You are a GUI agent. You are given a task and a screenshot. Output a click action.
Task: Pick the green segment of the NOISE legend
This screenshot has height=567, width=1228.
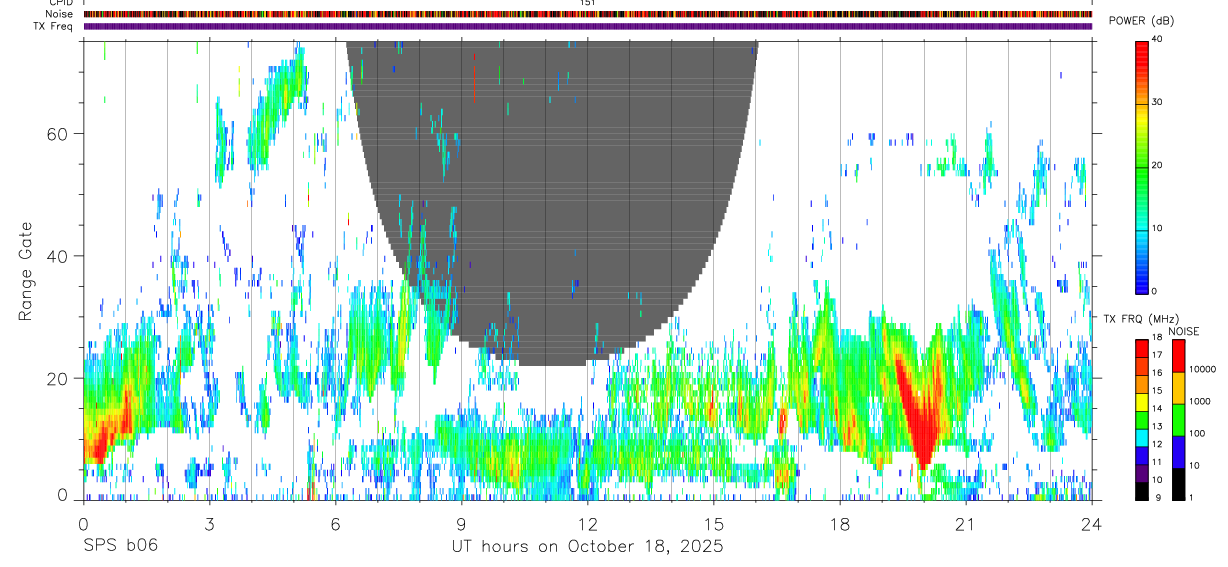[x=1177, y=420]
